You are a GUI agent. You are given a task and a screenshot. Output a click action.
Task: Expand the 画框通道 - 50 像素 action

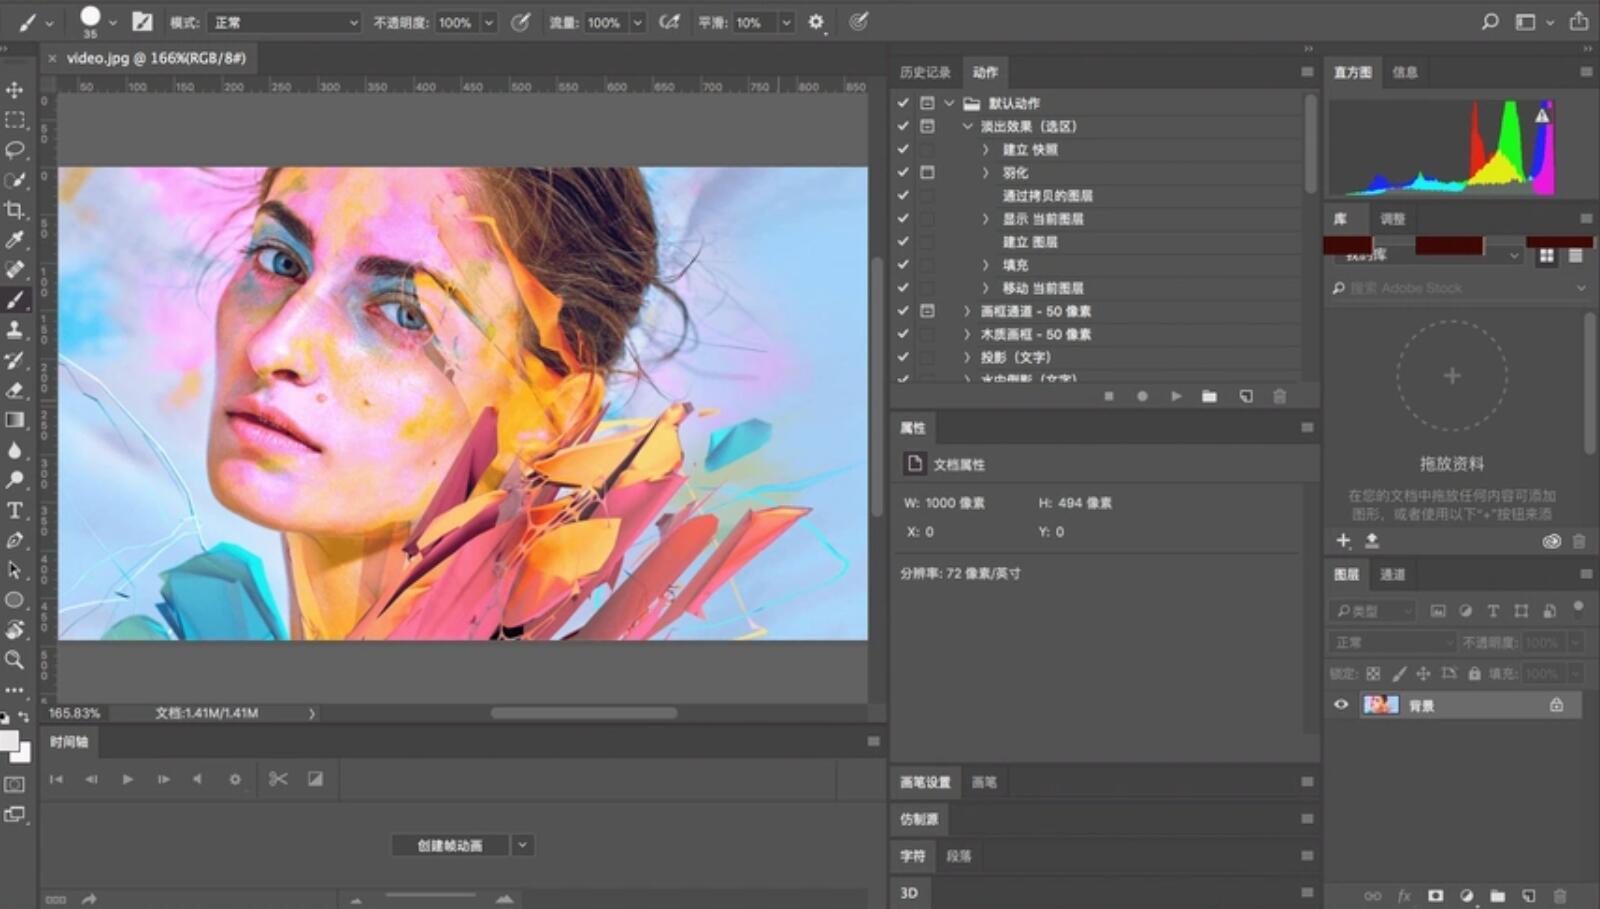967,311
